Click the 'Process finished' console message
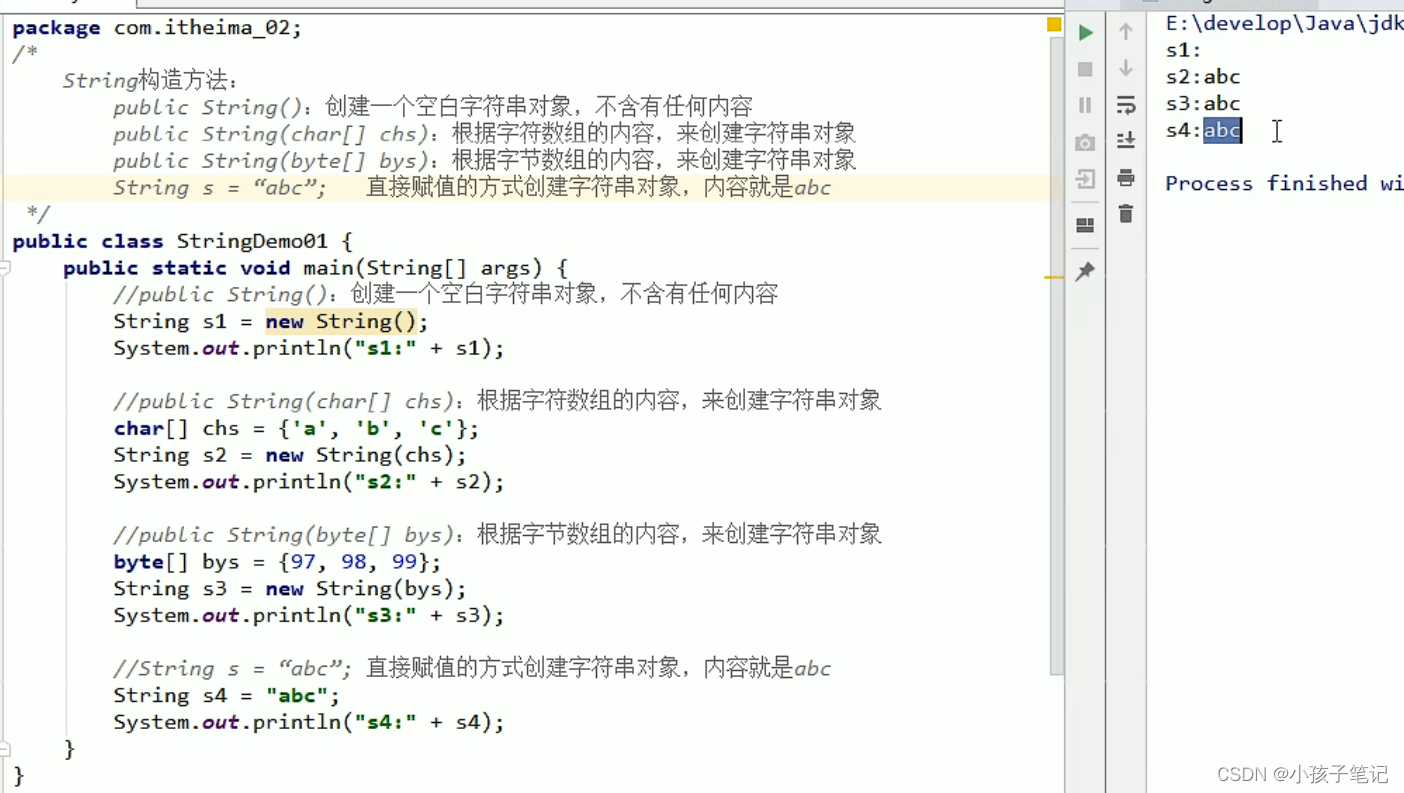 [x=1284, y=183]
